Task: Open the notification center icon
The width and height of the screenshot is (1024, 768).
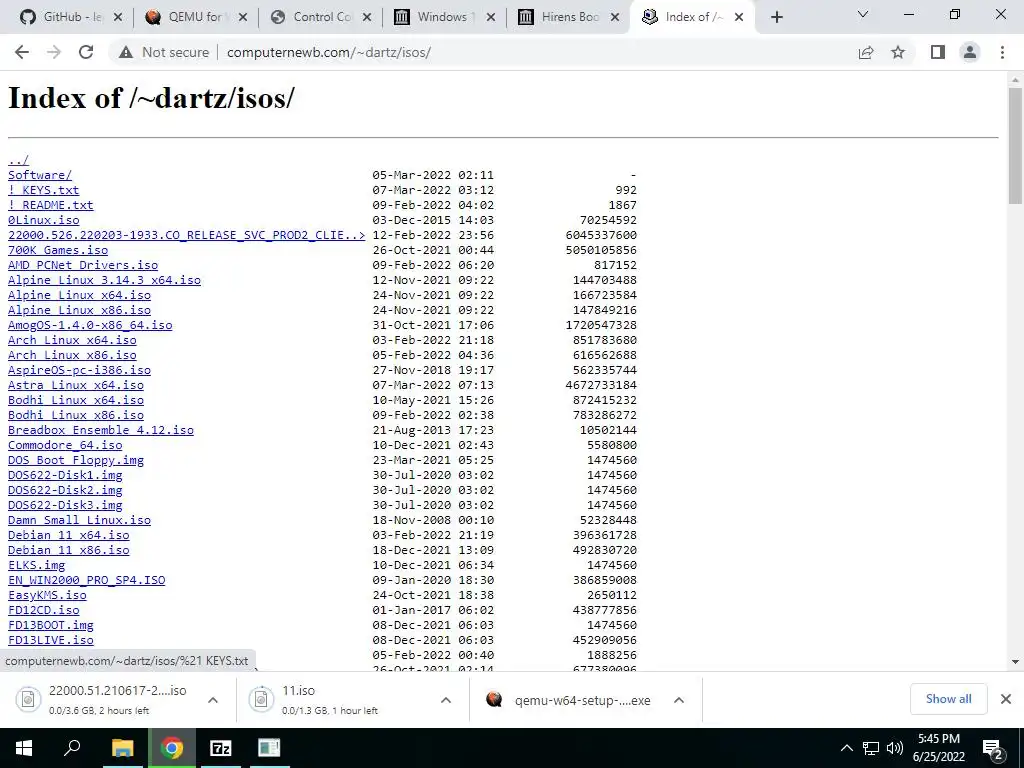Action: point(993,748)
